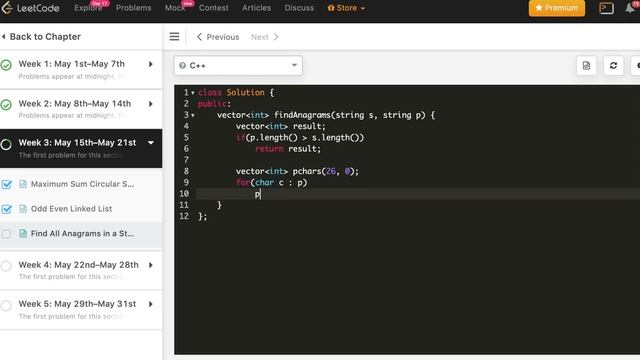
Task: Open the Mock section
Action: (x=175, y=8)
